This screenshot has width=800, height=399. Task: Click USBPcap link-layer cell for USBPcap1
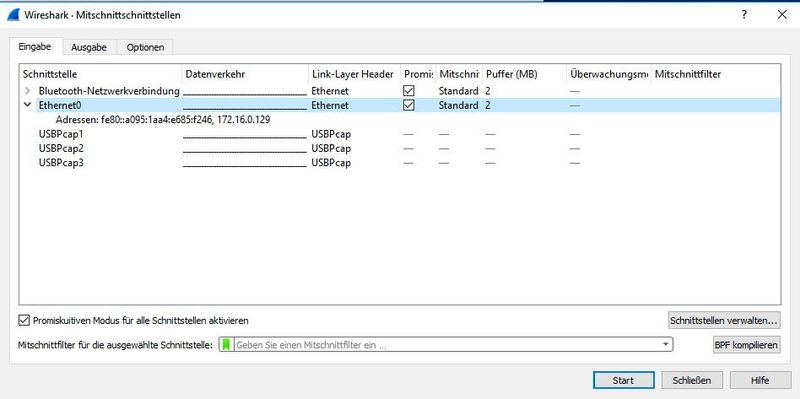(331, 134)
